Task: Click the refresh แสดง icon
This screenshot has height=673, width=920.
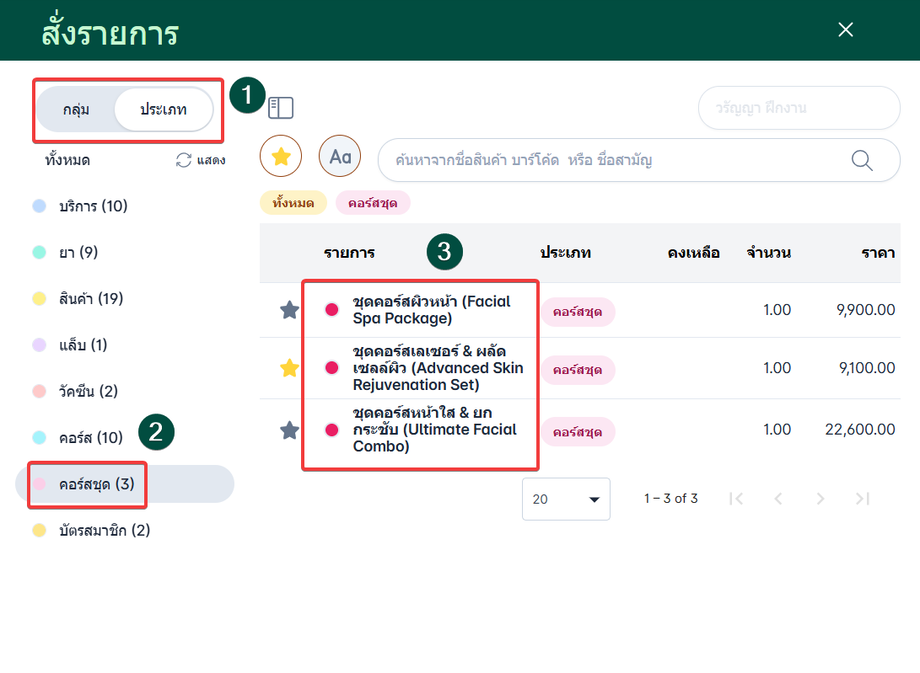Action: click(x=184, y=160)
